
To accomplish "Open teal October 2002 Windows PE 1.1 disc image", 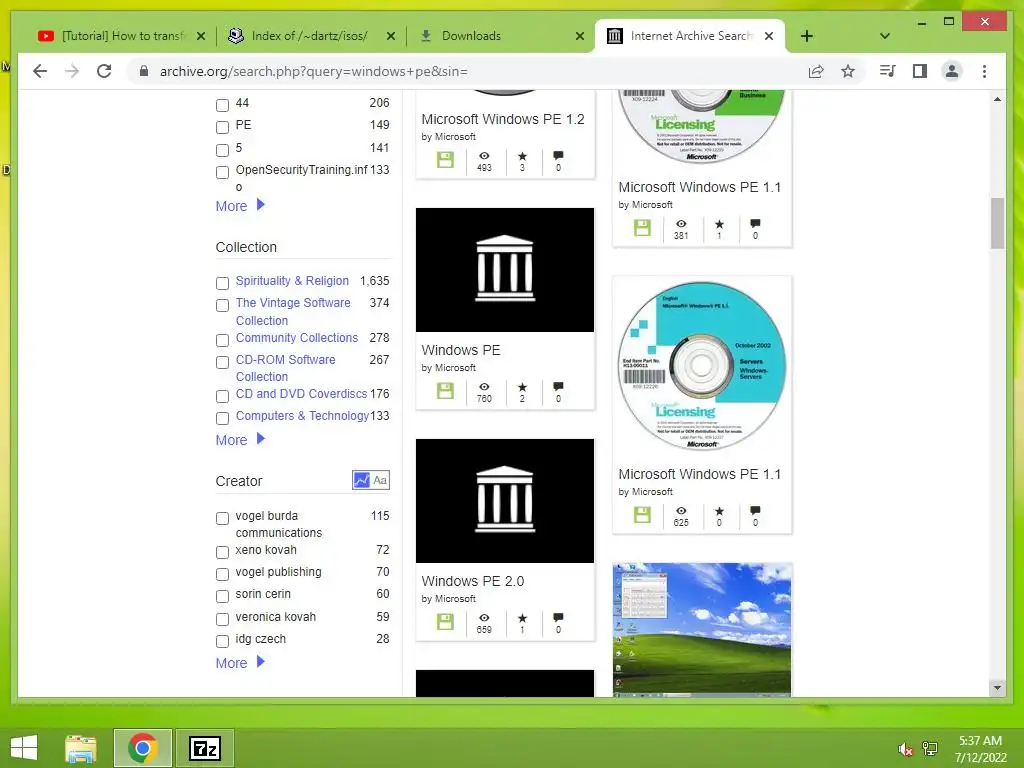I will coord(702,366).
